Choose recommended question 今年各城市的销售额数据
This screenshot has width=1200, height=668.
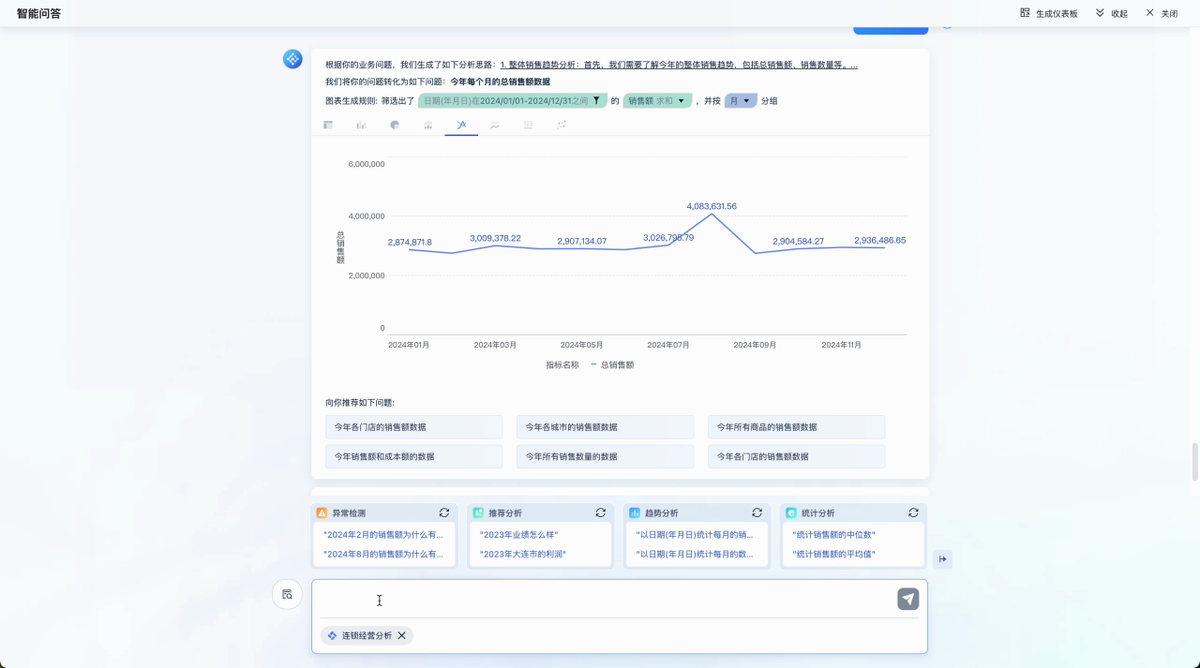(x=605, y=427)
